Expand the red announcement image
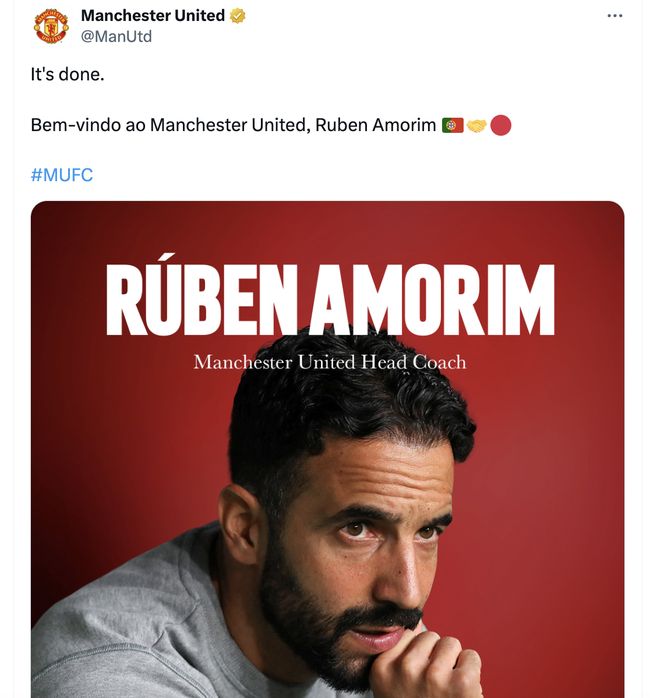The height and width of the screenshot is (698, 650). pos(560,500)
